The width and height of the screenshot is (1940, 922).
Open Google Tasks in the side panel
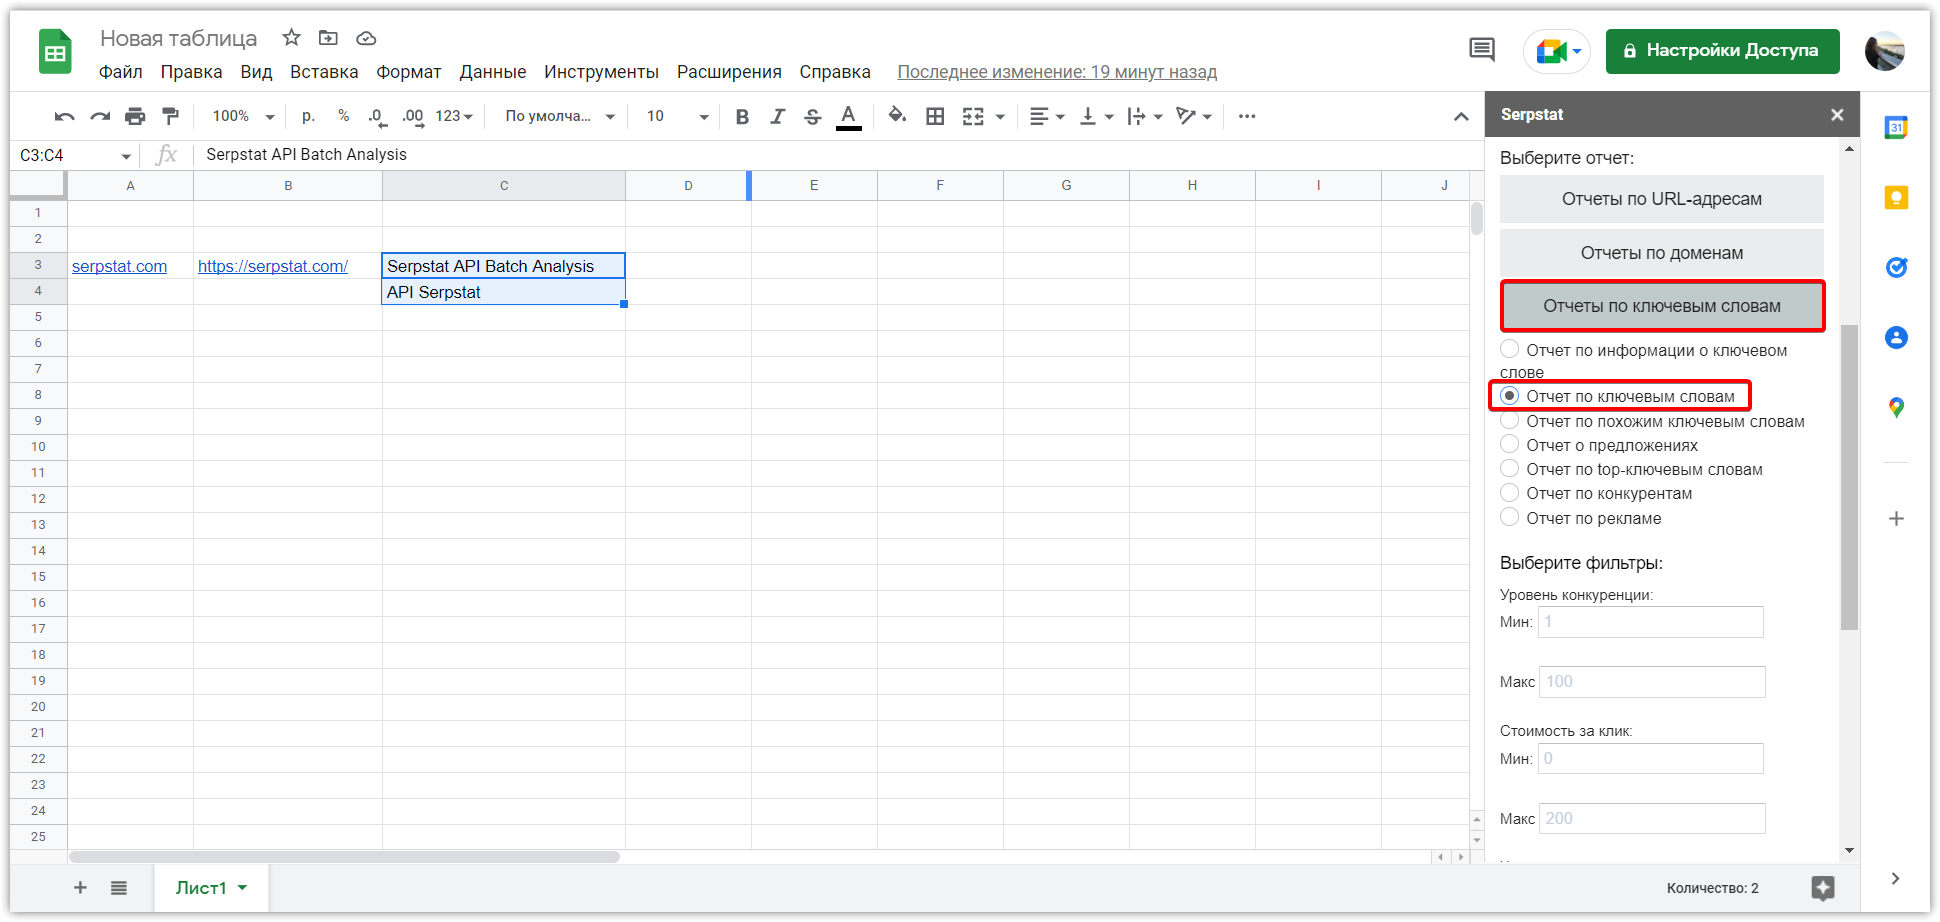point(1896,267)
